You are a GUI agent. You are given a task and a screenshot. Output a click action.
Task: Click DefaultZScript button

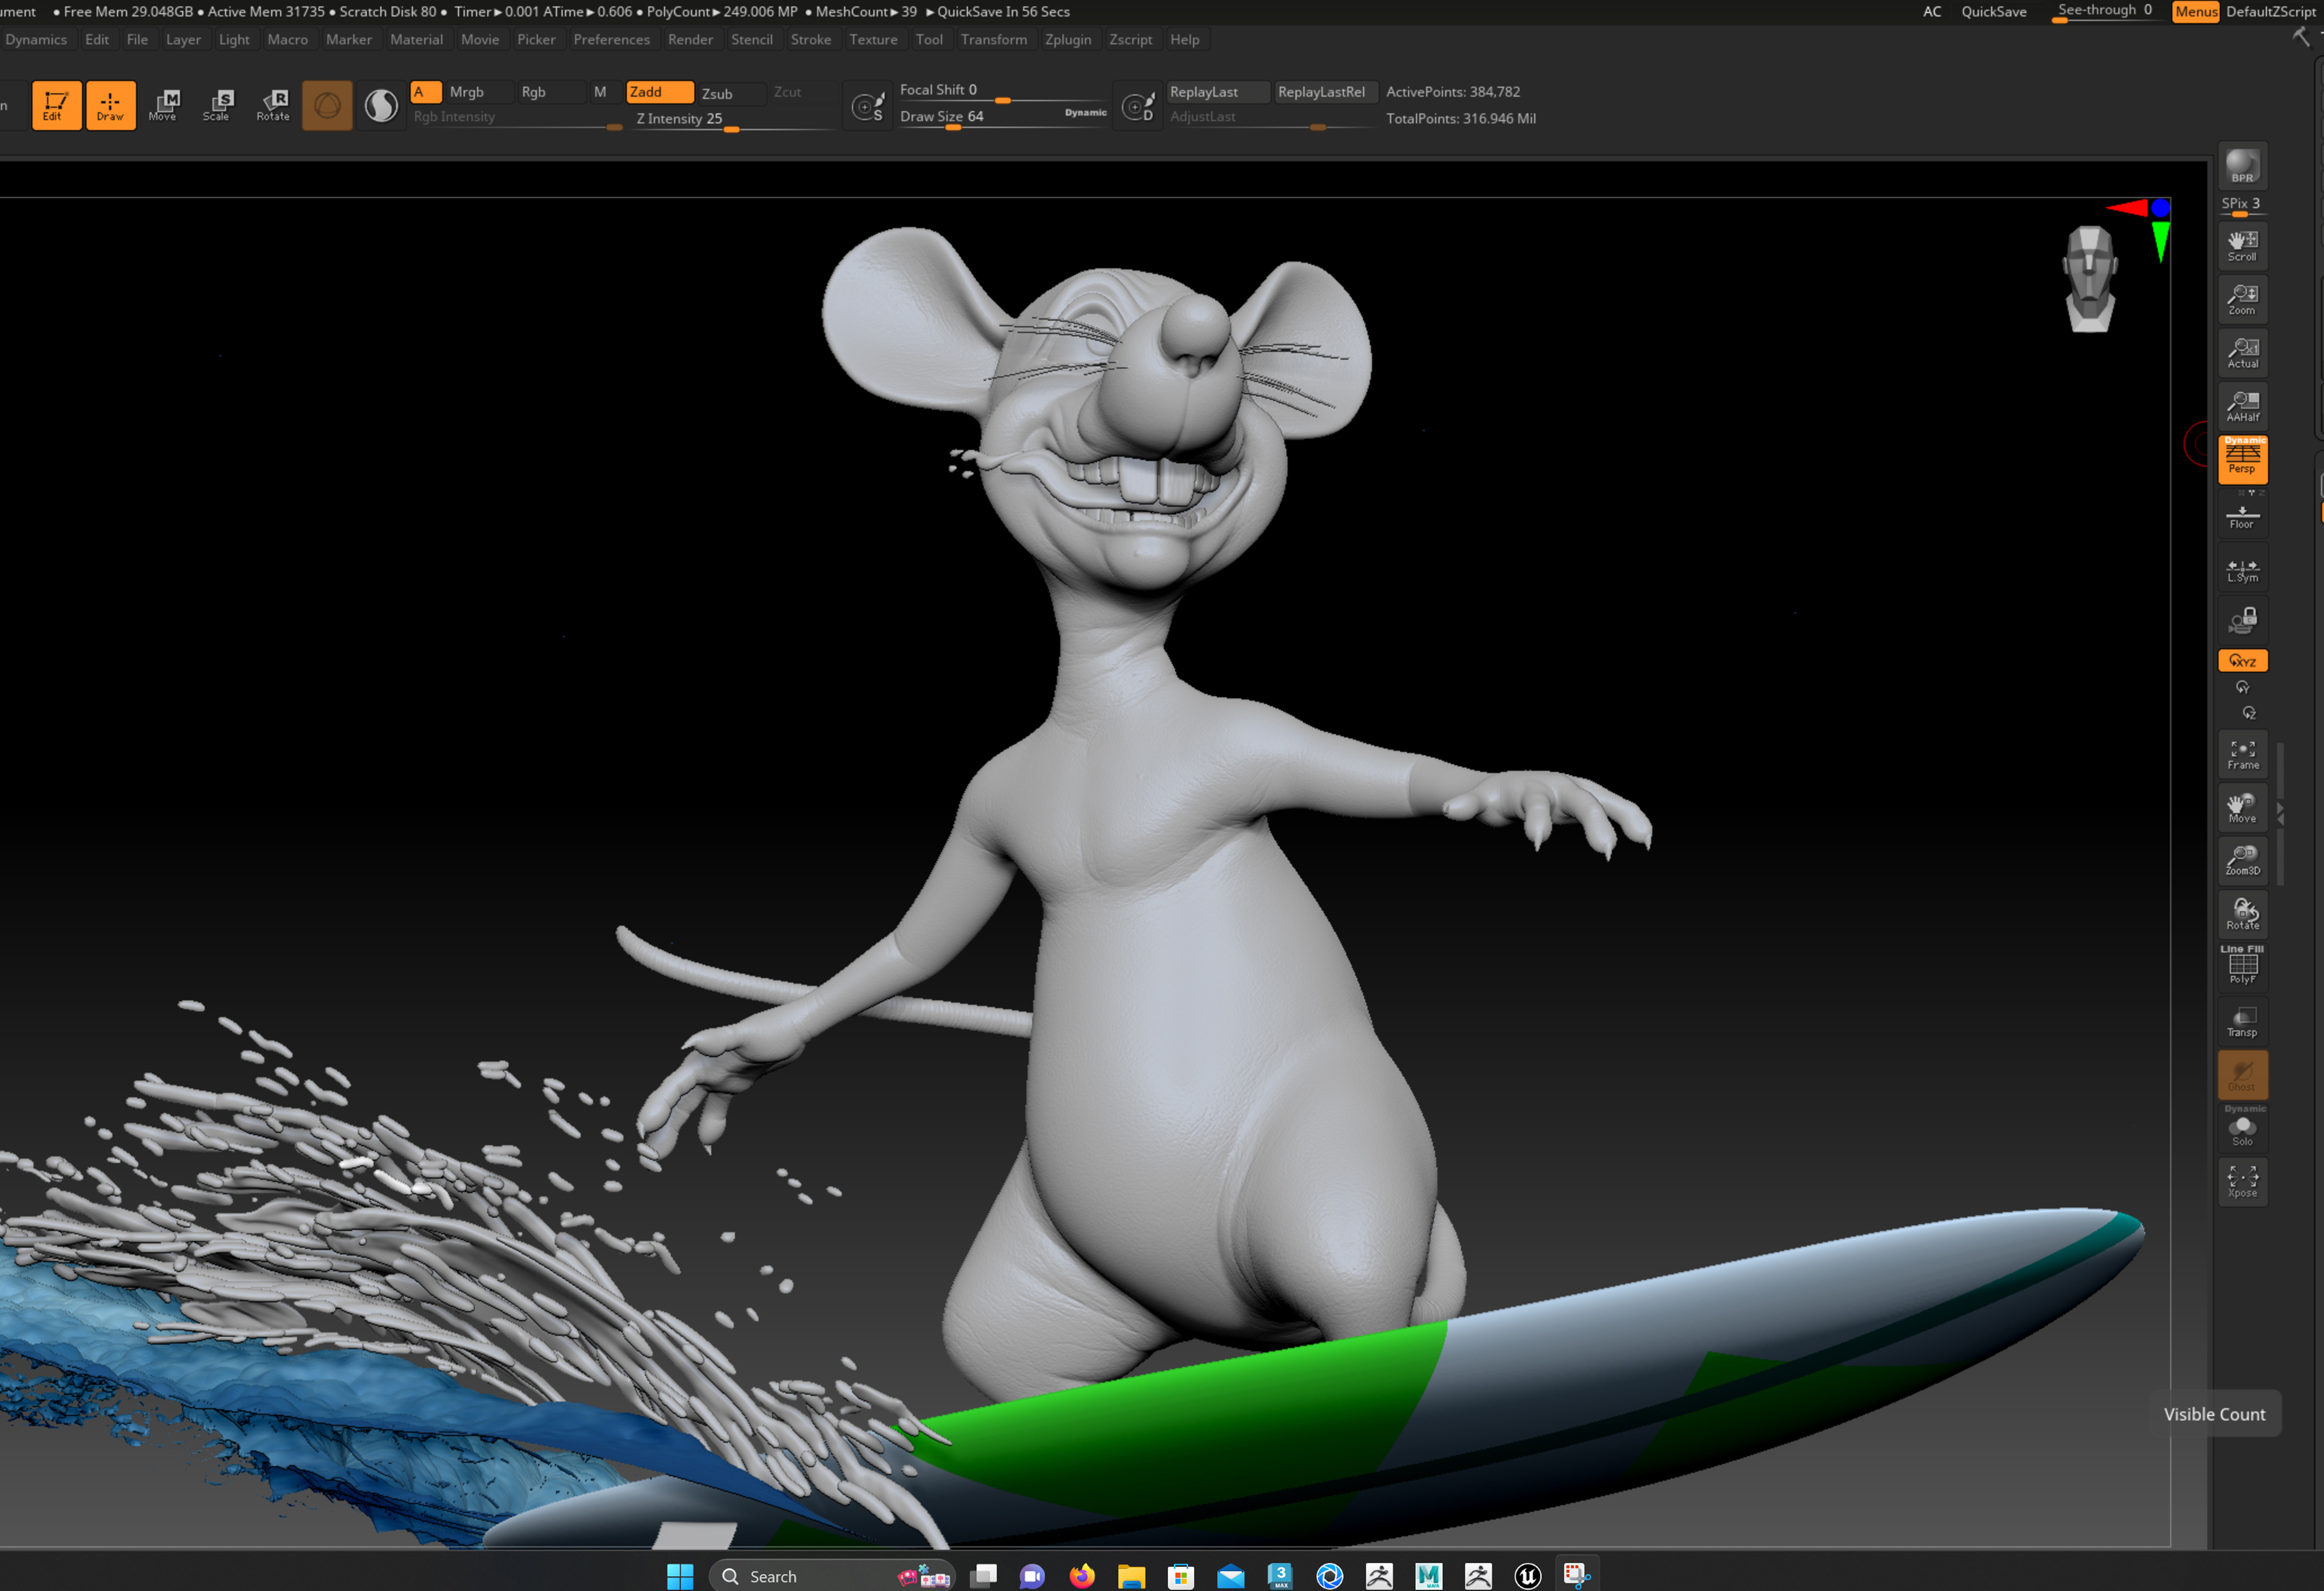click(2270, 11)
